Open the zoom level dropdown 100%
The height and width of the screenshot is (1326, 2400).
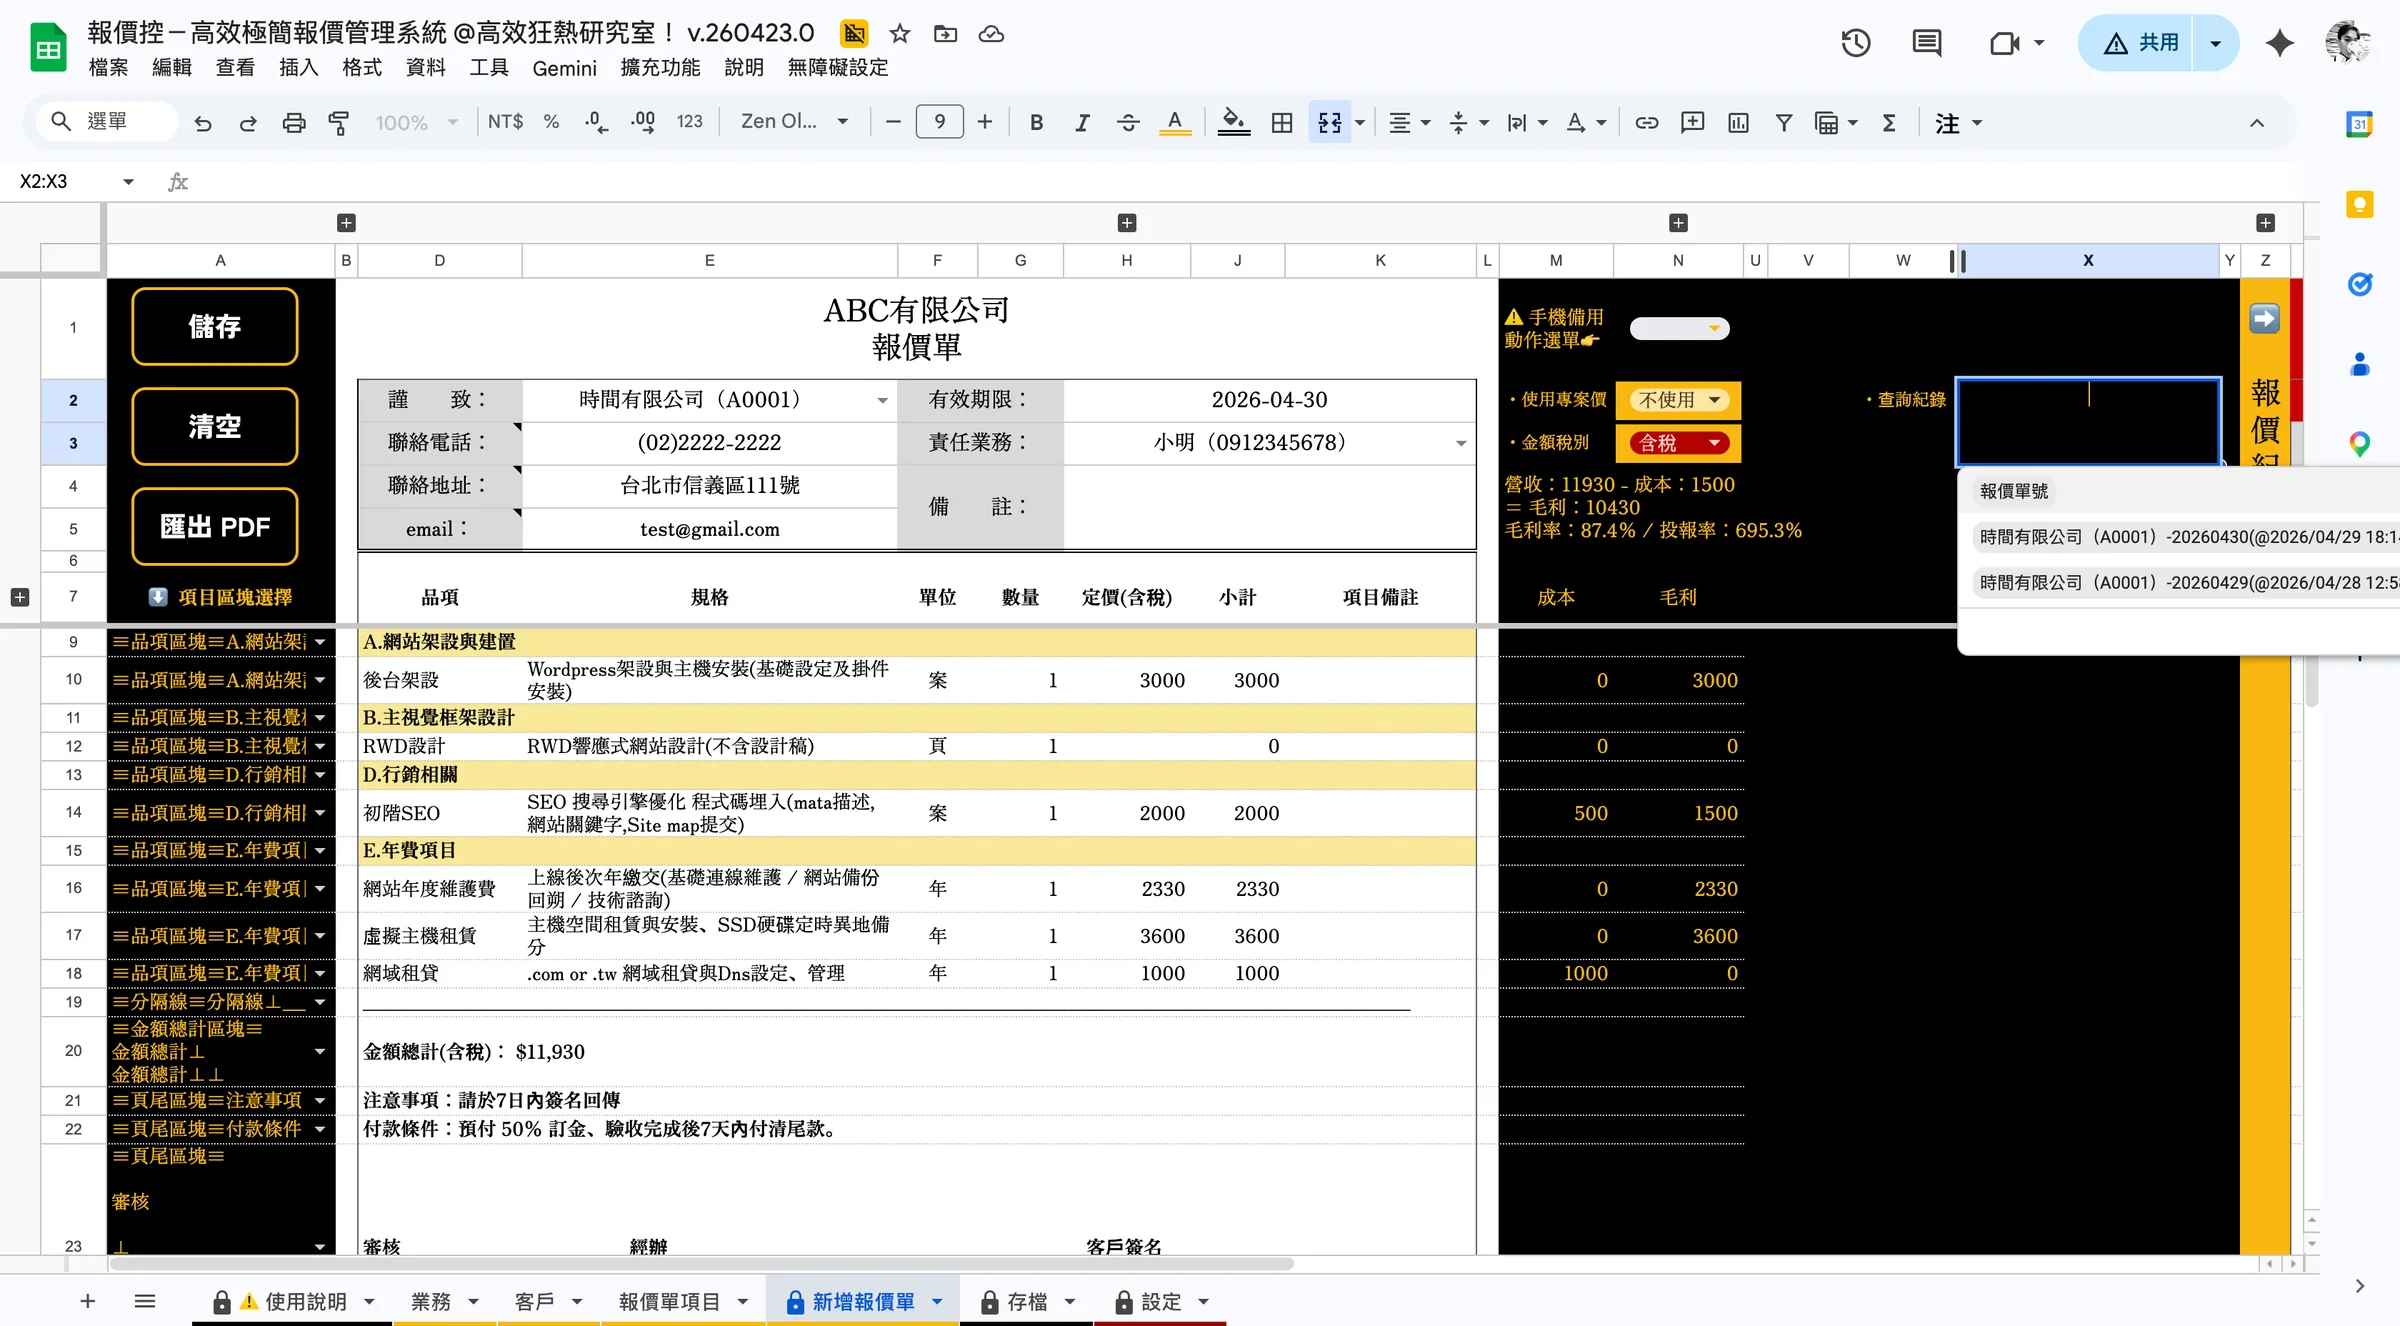pyautogui.click(x=416, y=123)
